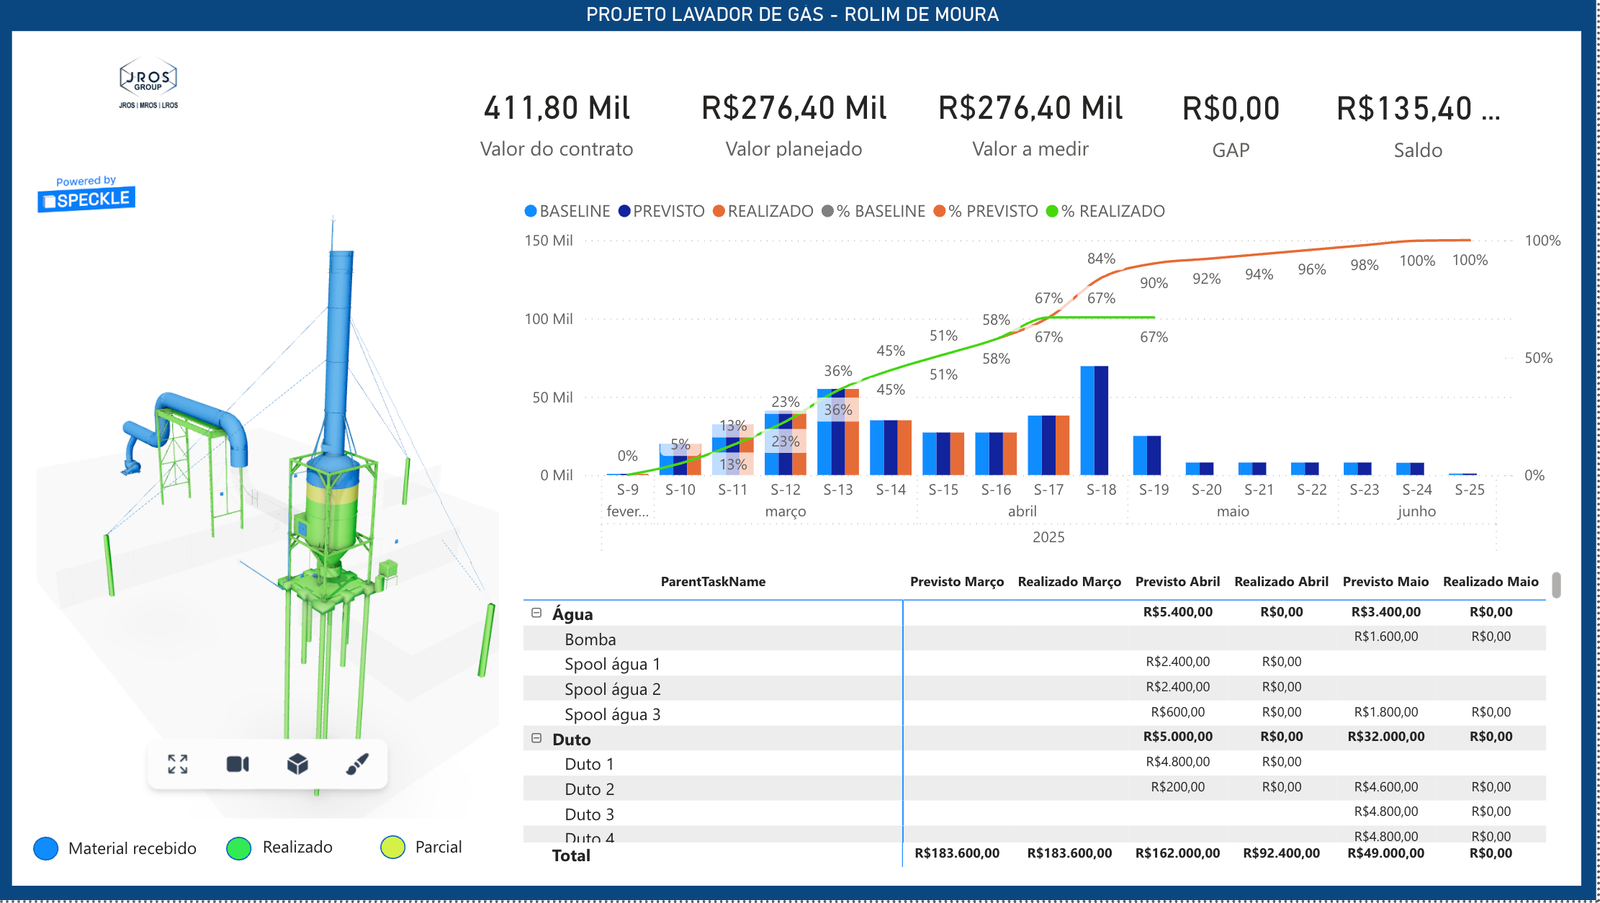Collapse the Água row group
The image size is (1600, 903).
pos(537,613)
